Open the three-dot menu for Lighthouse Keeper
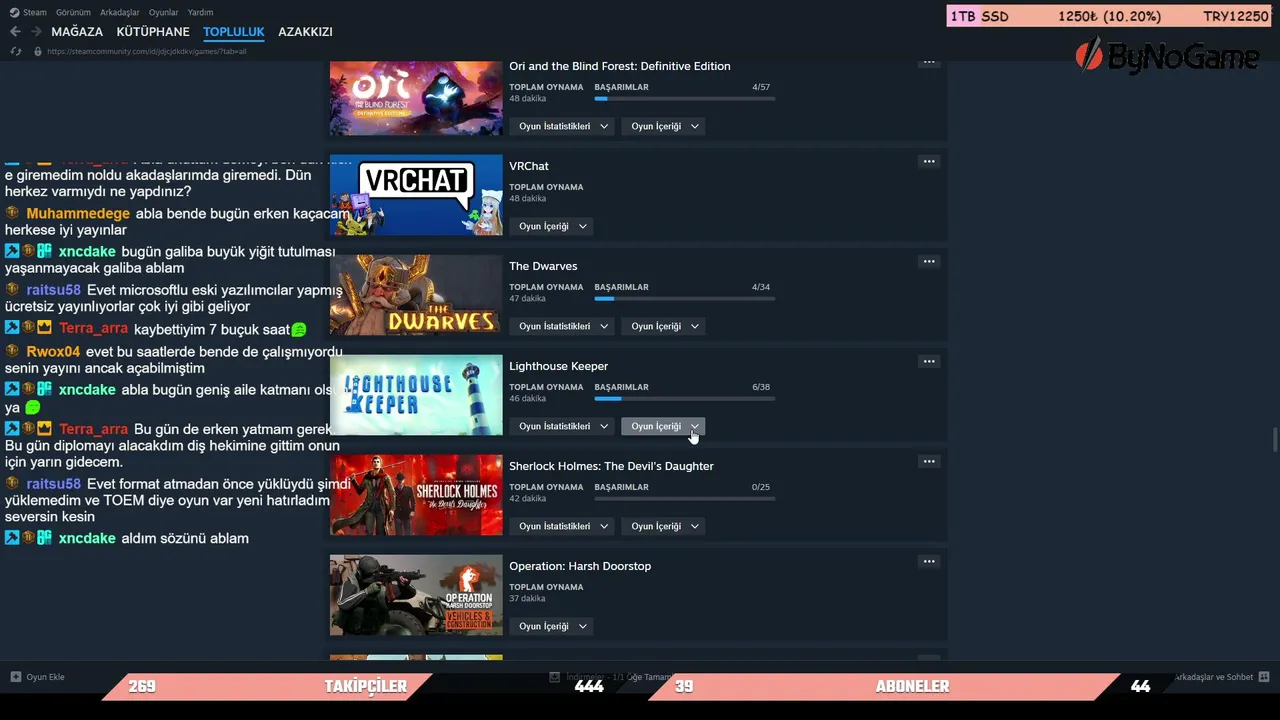 929,362
